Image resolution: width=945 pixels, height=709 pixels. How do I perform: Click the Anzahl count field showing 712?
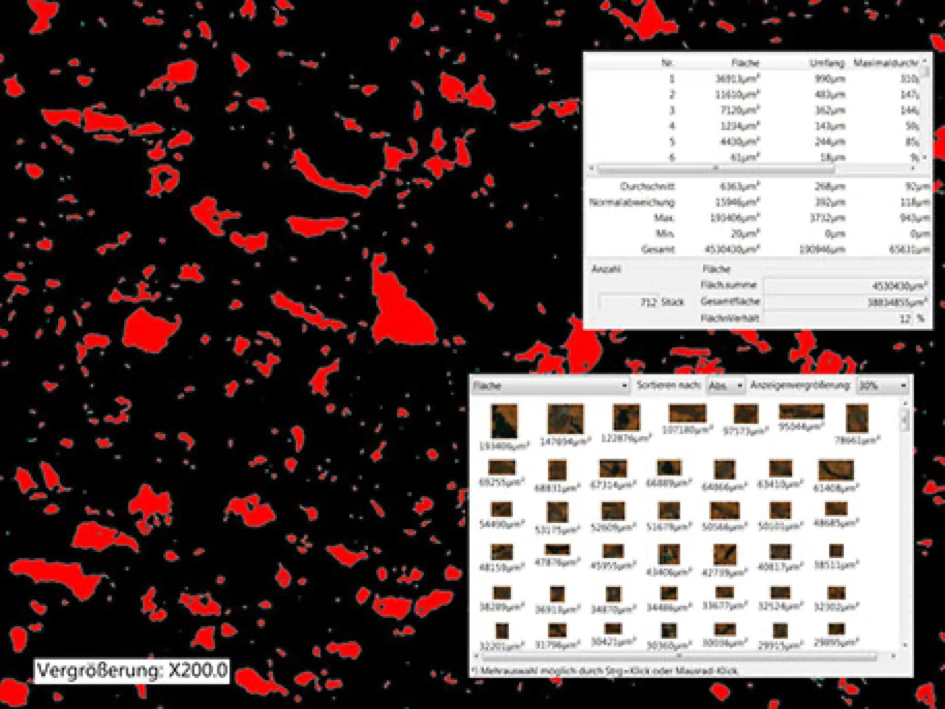[x=629, y=301]
